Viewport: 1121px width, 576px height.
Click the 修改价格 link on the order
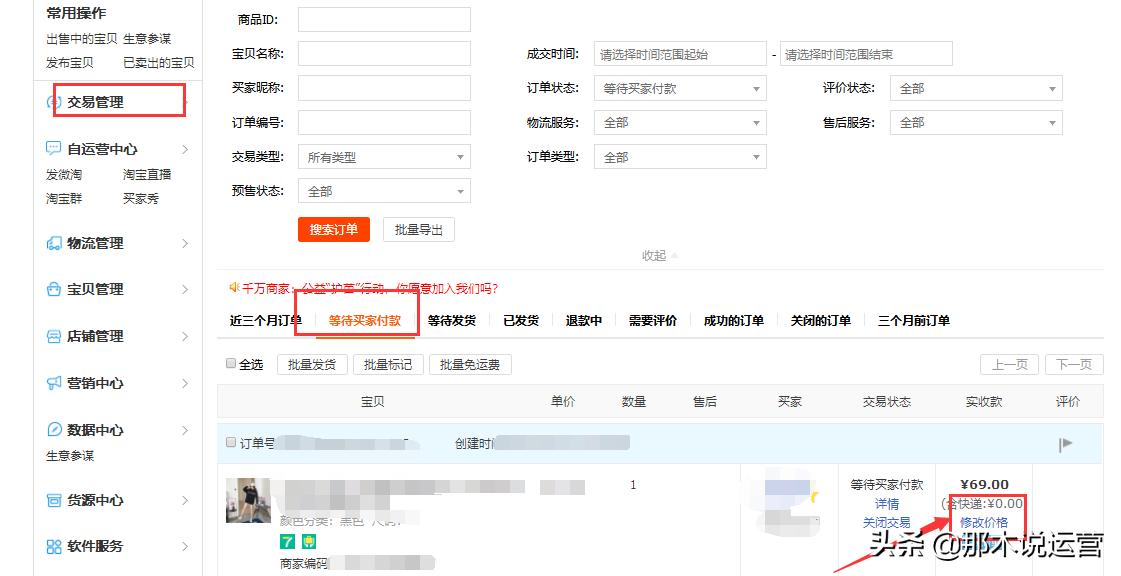point(983,521)
